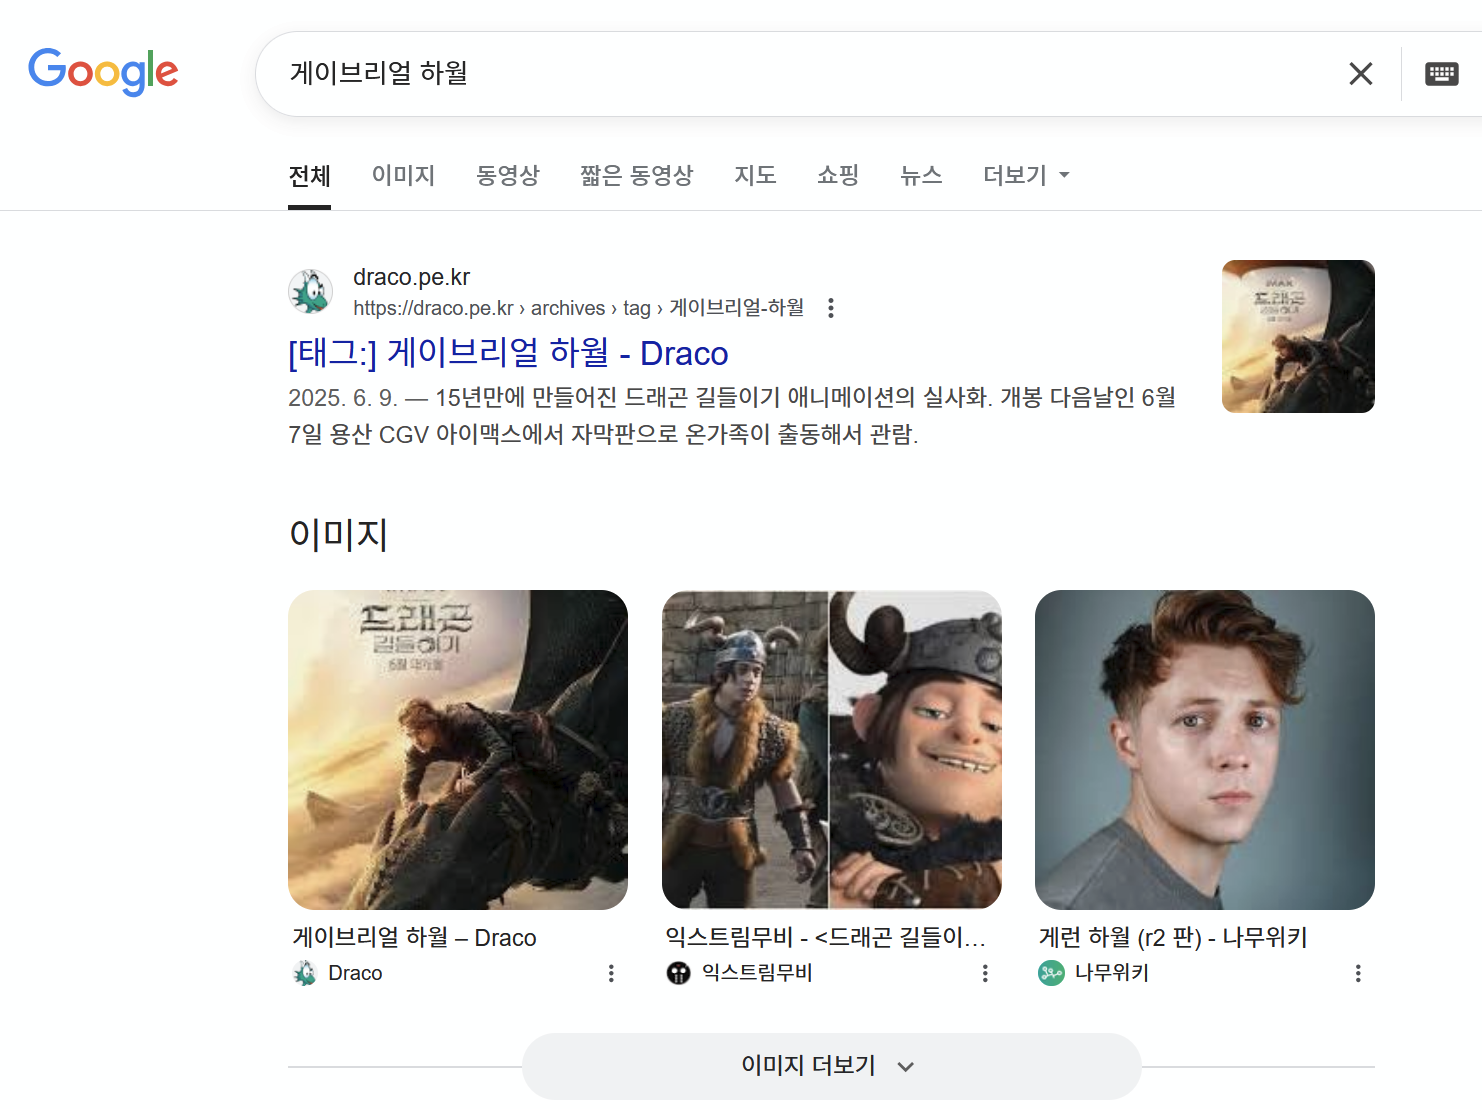Click the 익스트림무비 - <드래곤 길들이... caption

click(825, 938)
